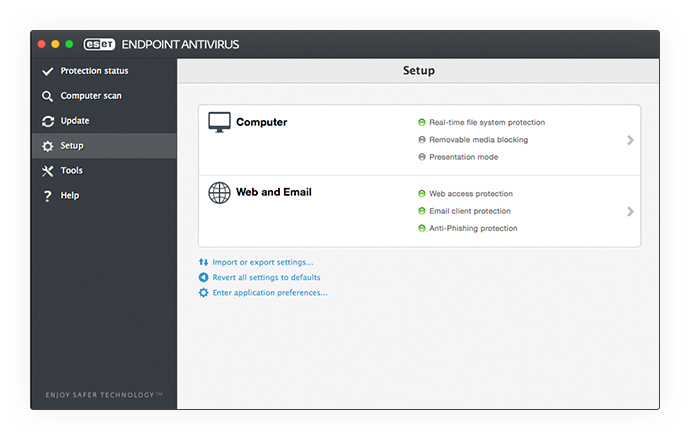Screen dimensions: 690x434
Task: Toggle Anti-Phishing protection status indicator
Action: pos(422,228)
